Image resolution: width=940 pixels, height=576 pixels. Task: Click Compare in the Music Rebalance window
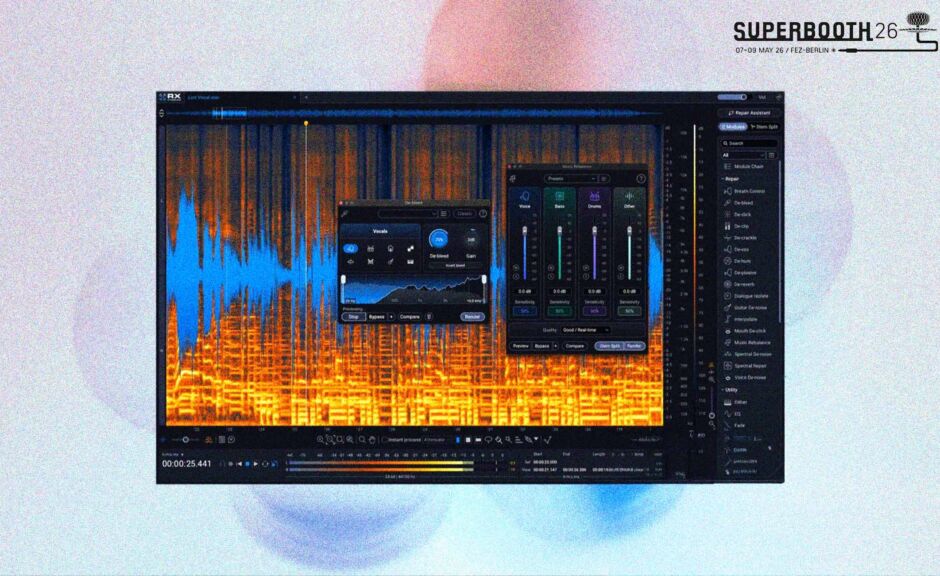click(x=574, y=346)
